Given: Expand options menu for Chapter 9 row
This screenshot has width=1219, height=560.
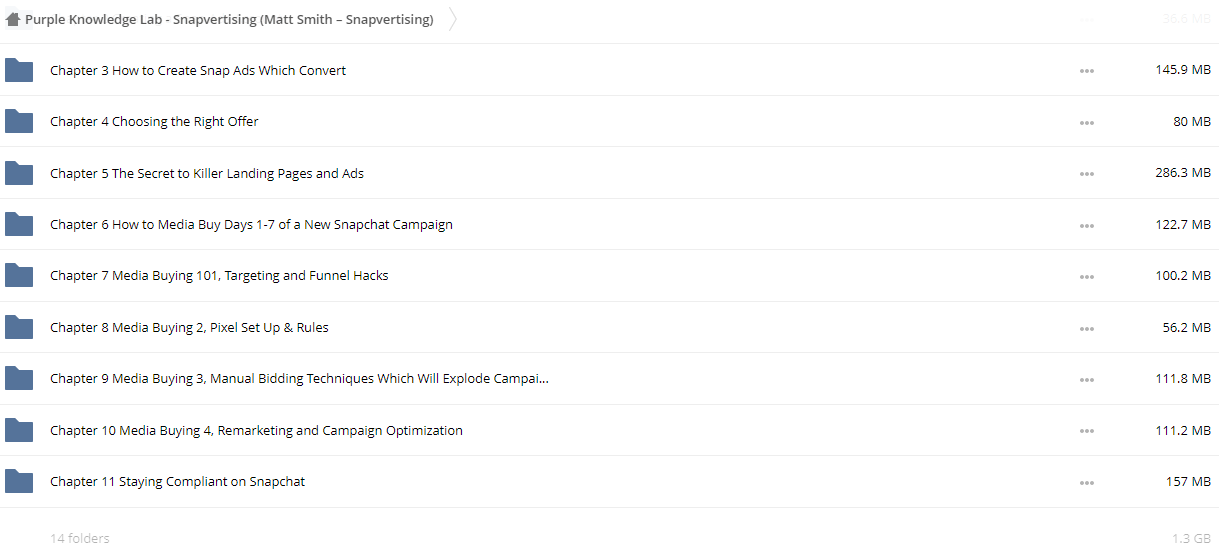Looking at the screenshot, I should coord(1087,380).
